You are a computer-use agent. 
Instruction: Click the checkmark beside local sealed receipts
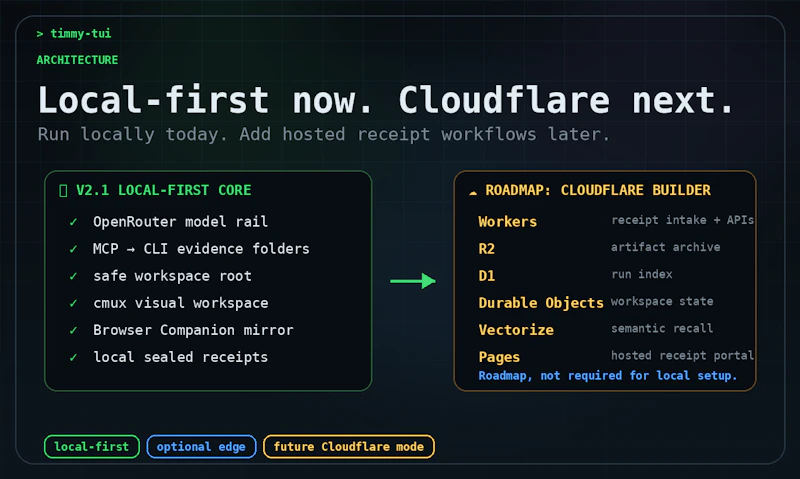tap(73, 357)
